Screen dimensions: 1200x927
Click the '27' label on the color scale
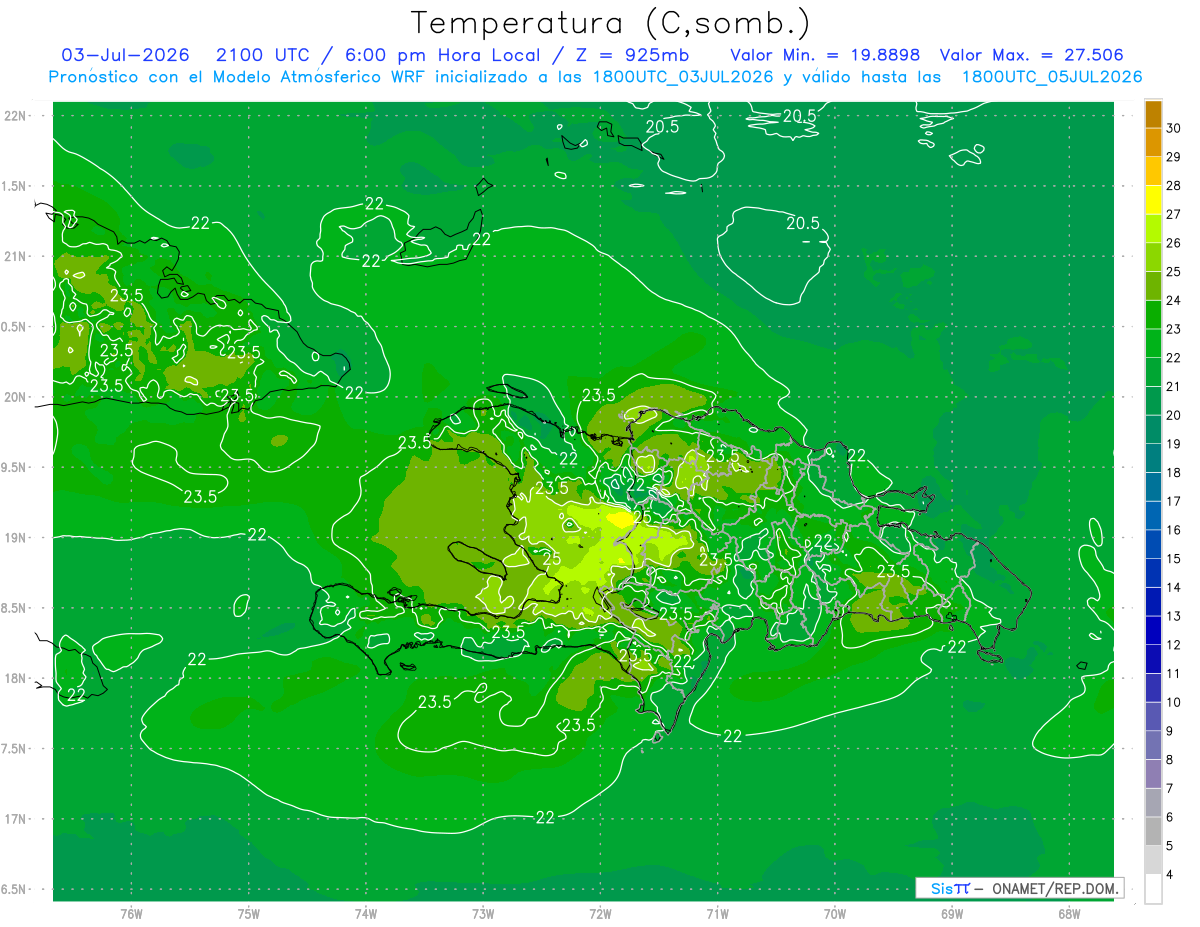1174,215
